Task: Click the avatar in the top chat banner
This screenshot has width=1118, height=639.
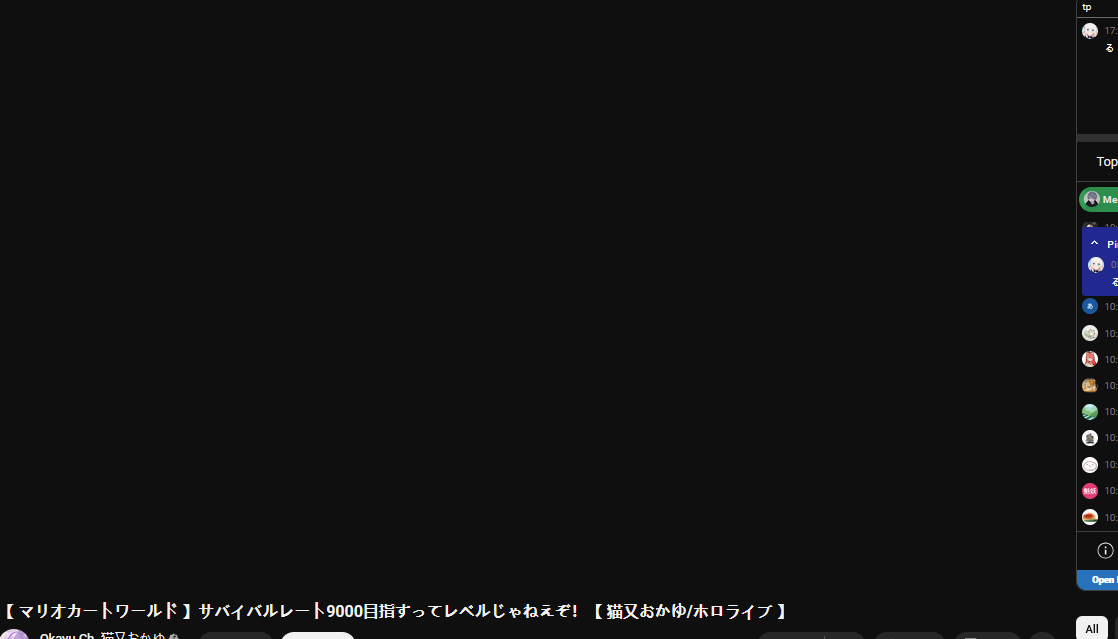Action: 1089,31
